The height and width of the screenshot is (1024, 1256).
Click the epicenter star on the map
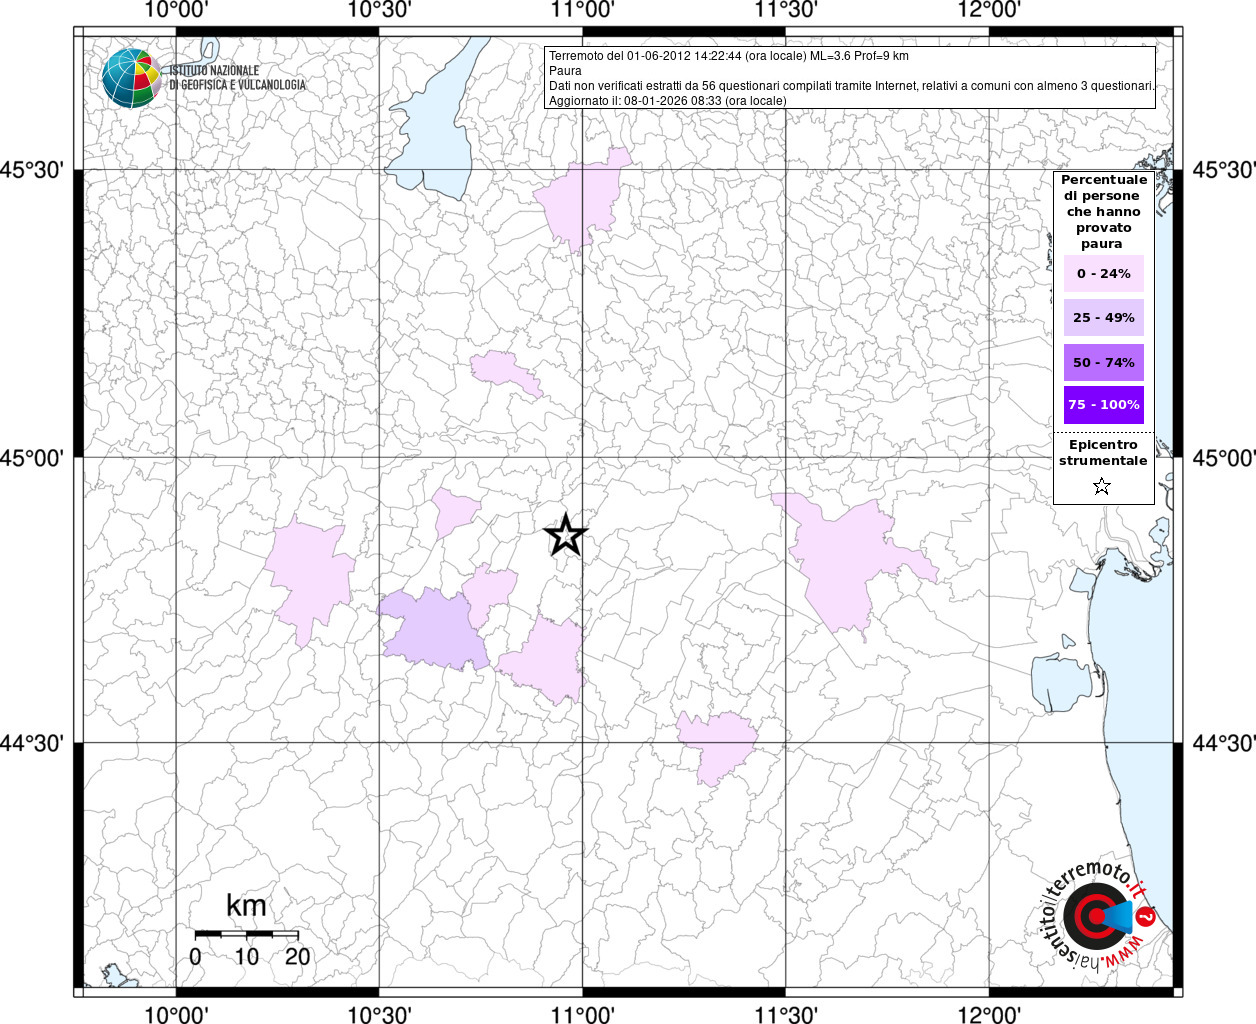point(565,536)
